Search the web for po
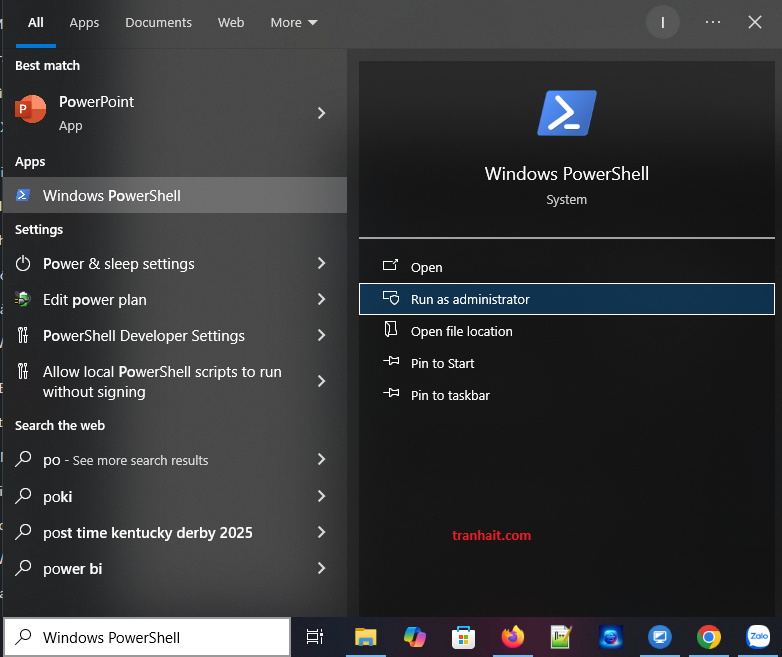 175,459
